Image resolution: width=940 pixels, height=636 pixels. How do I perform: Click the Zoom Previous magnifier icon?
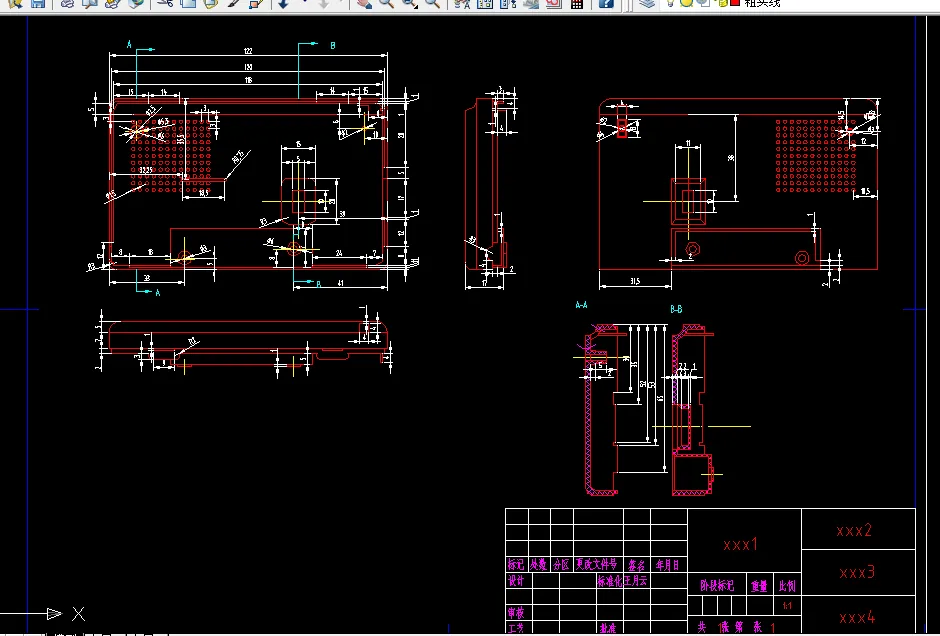click(x=432, y=4)
